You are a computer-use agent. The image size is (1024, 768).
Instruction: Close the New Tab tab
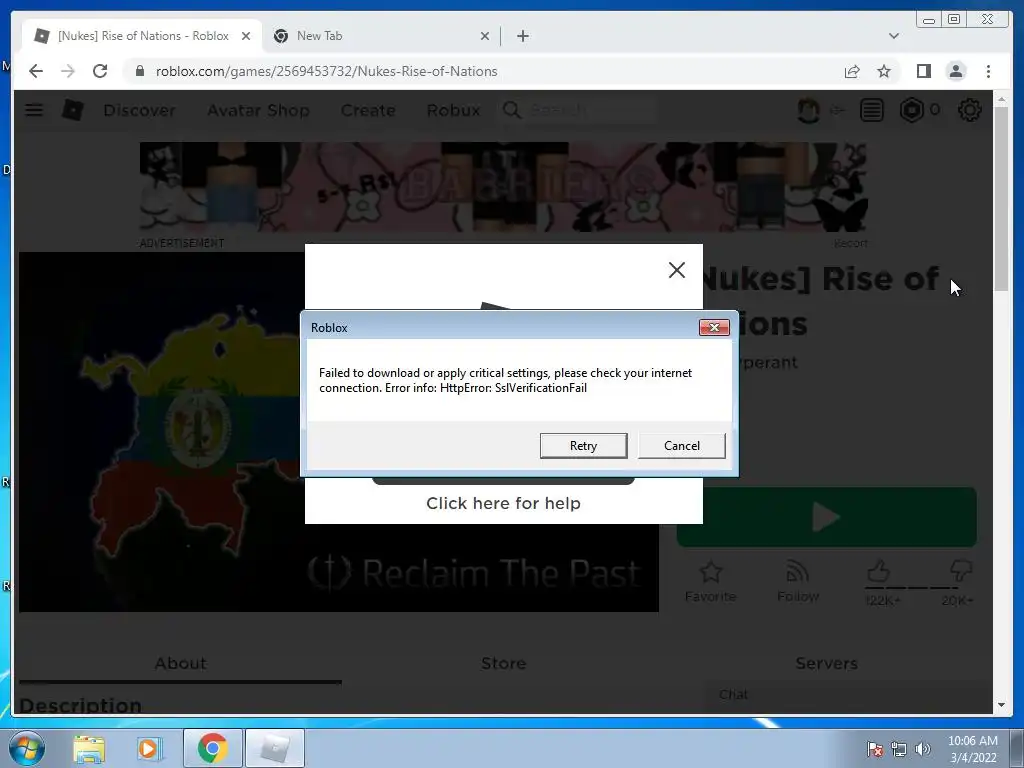[x=485, y=36]
